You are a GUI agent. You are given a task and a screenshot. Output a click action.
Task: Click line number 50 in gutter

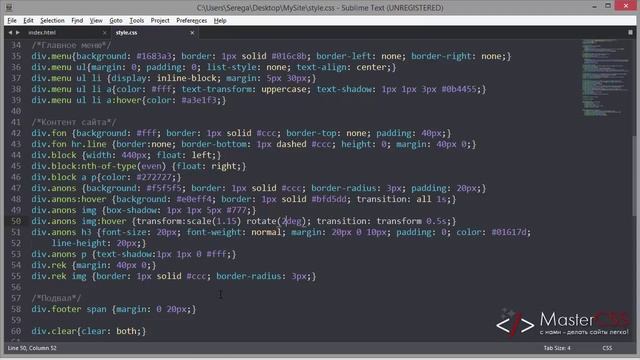pyautogui.click(x=16, y=221)
